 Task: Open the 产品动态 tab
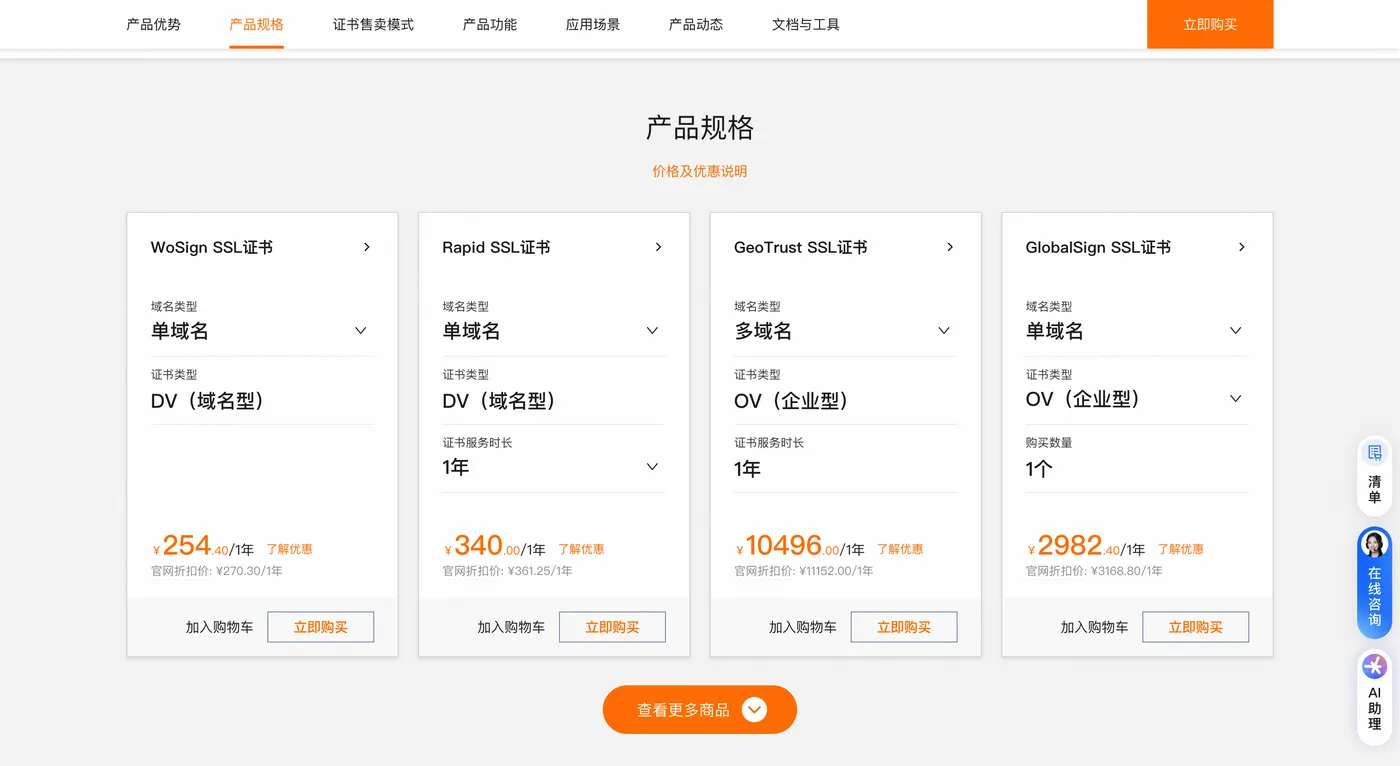pyautogui.click(x=696, y=24)
